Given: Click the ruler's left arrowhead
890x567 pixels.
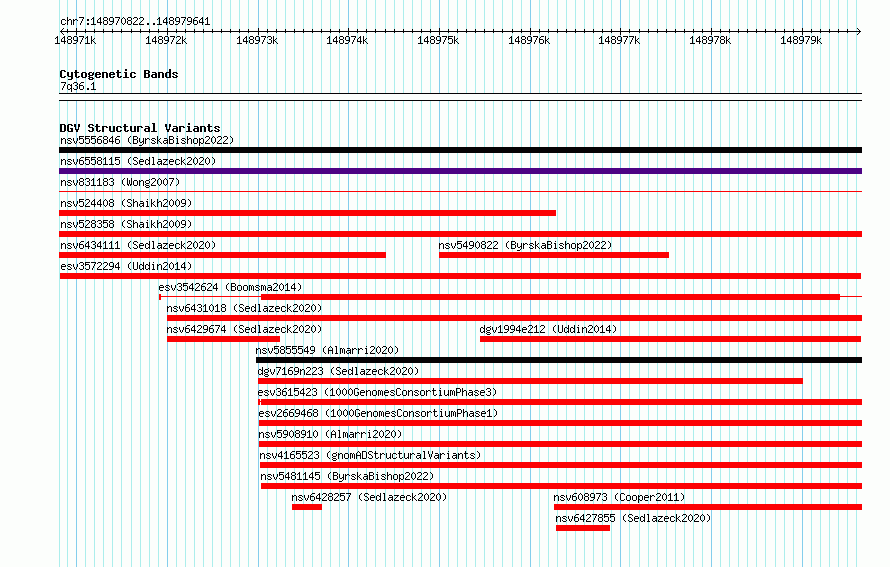Looking at the screenshot, I should point(62,31).
